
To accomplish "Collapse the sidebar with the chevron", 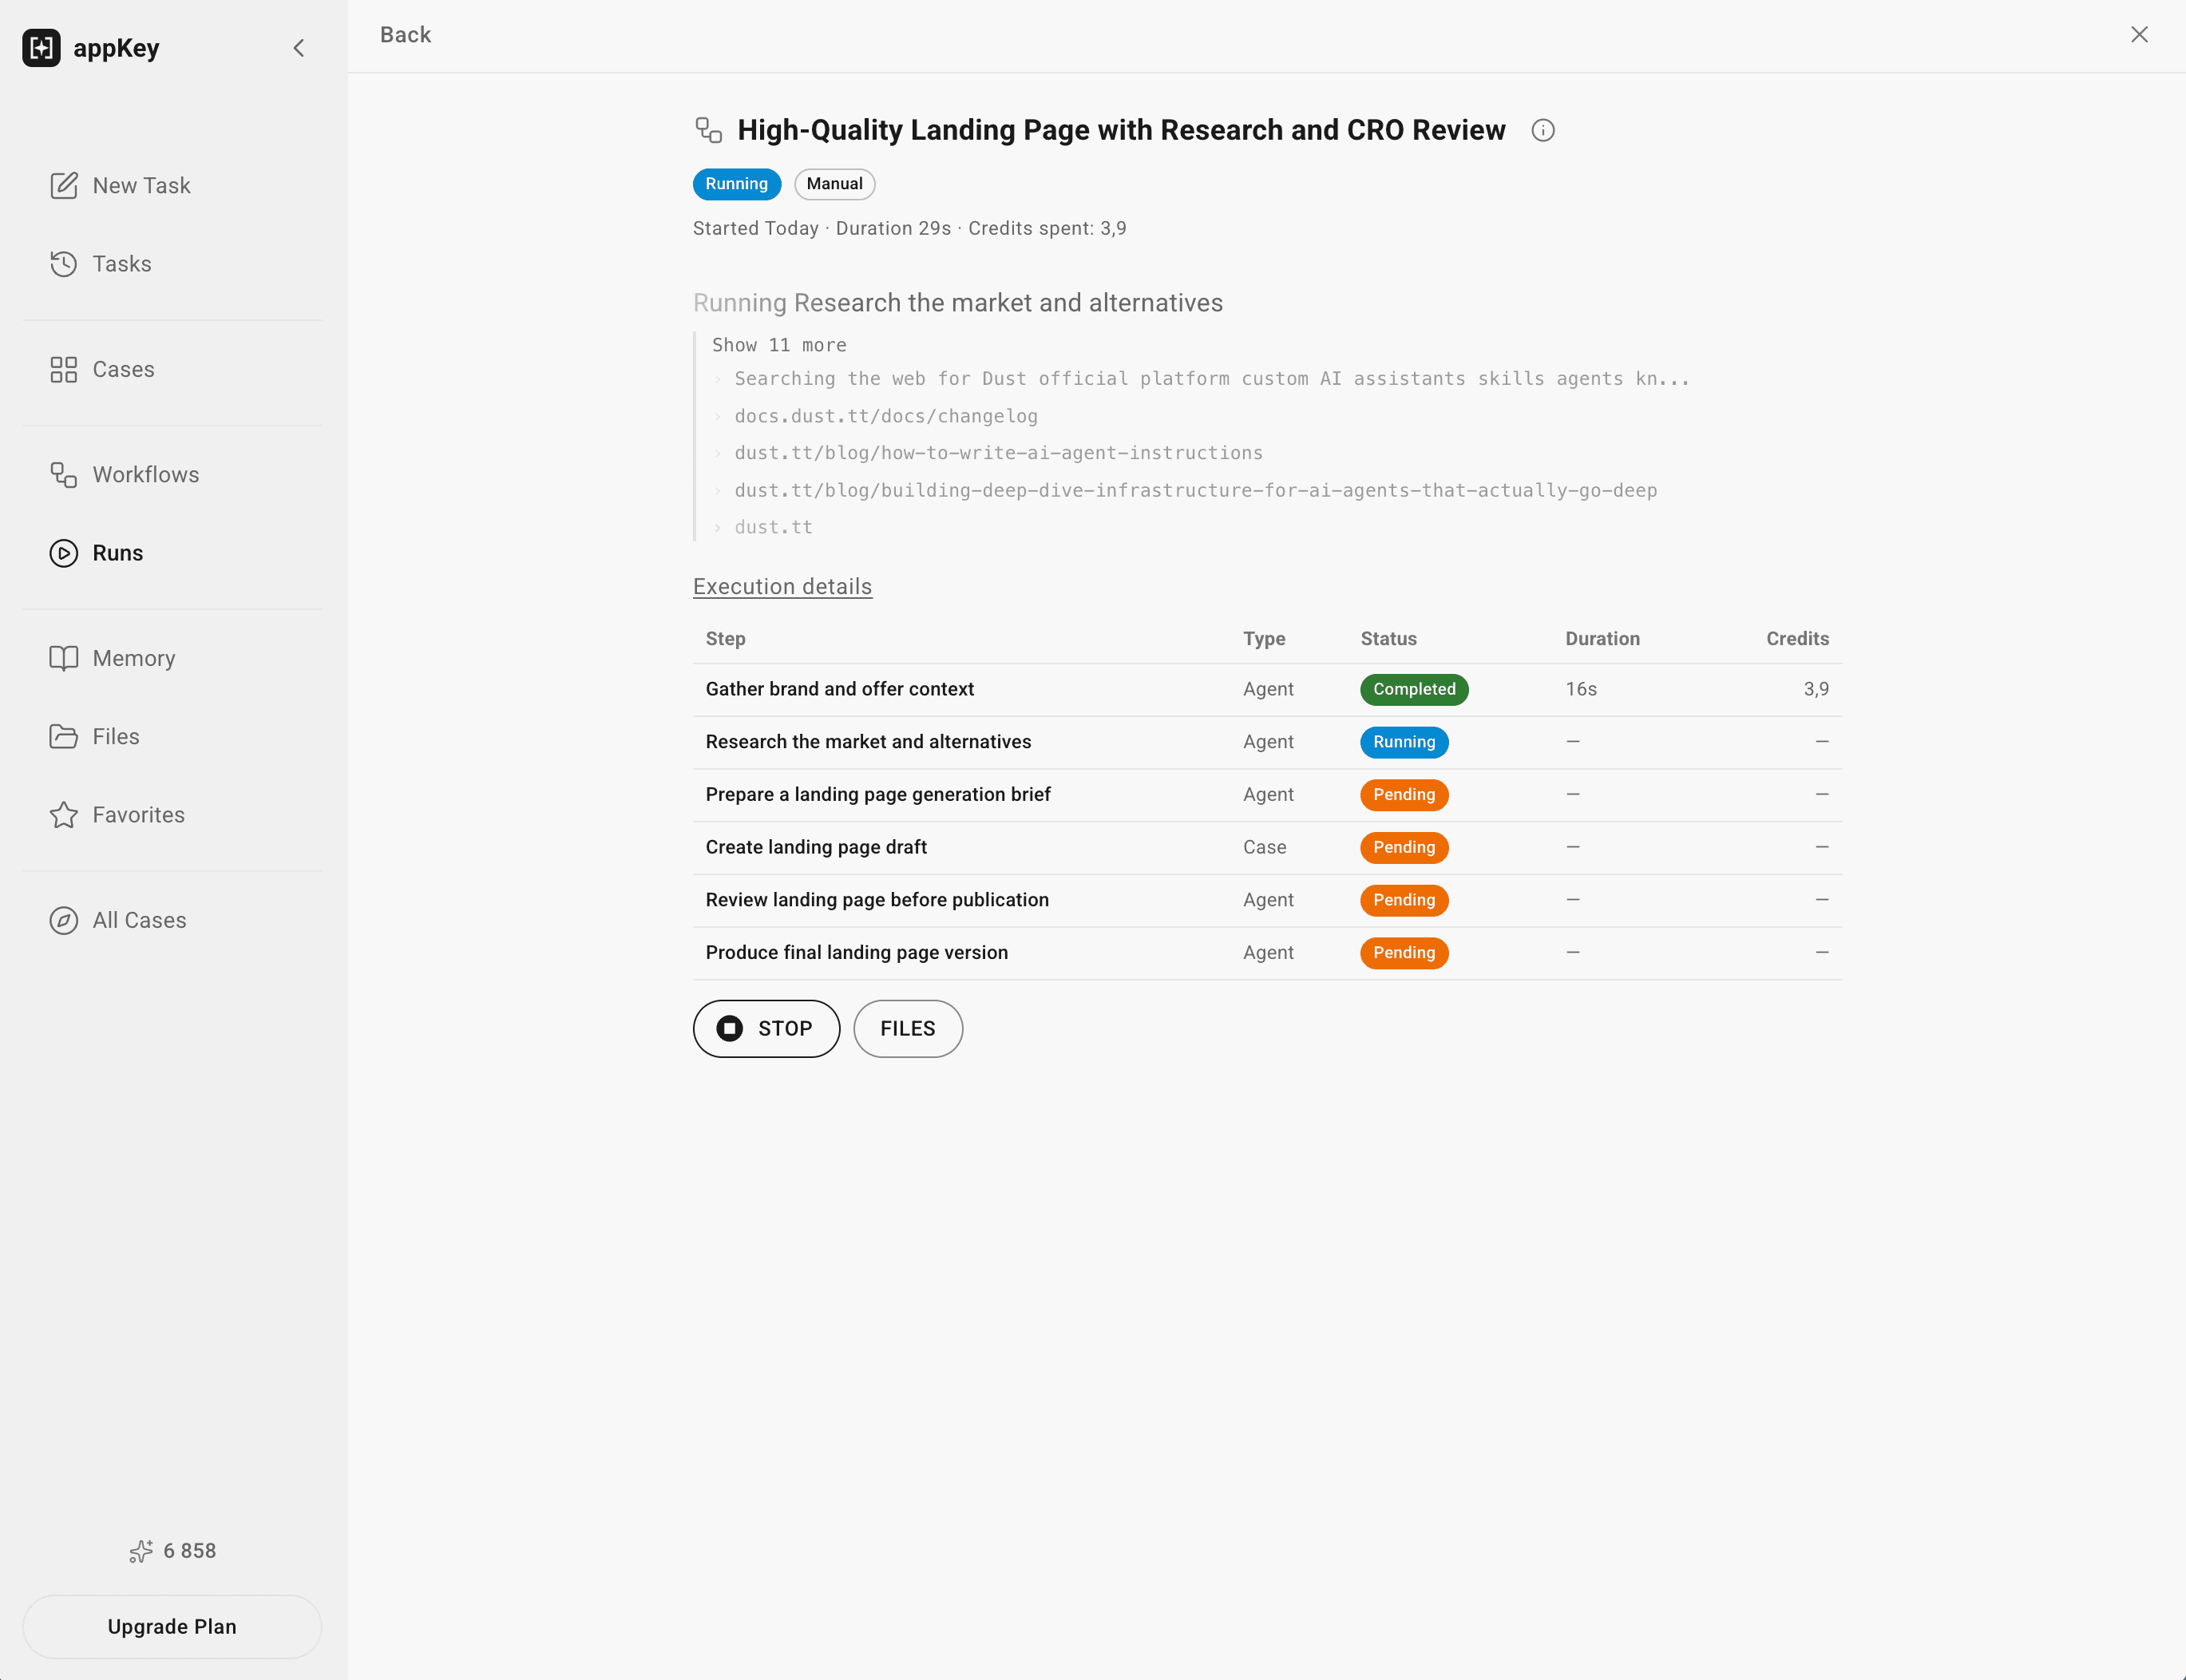I will pos(299,48).
